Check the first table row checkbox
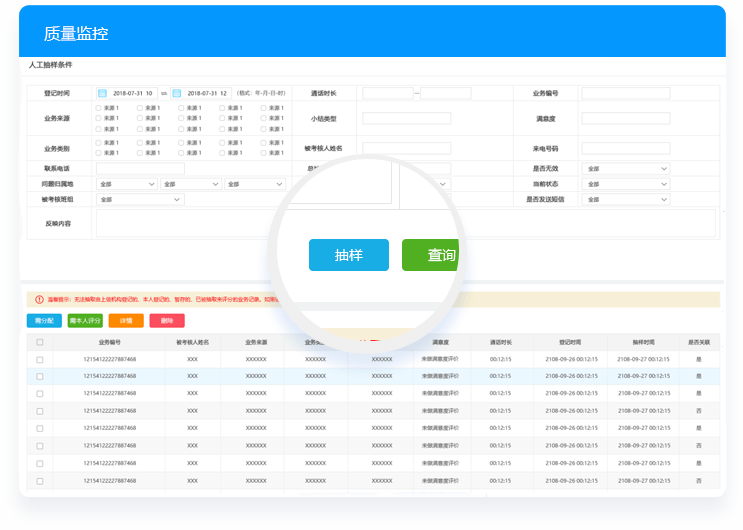Screen dimensions: 743x530 tap(40, 359)
